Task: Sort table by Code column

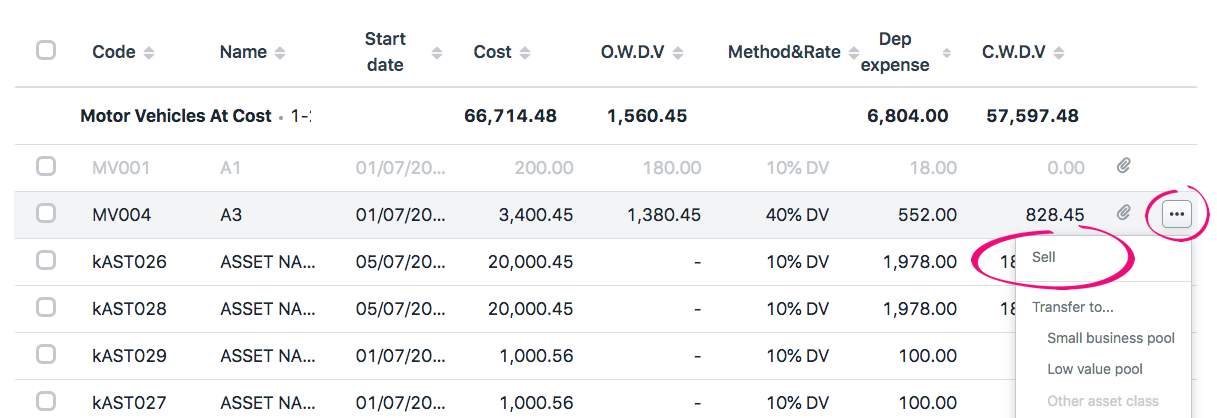Action: click(x=149, y=52)
